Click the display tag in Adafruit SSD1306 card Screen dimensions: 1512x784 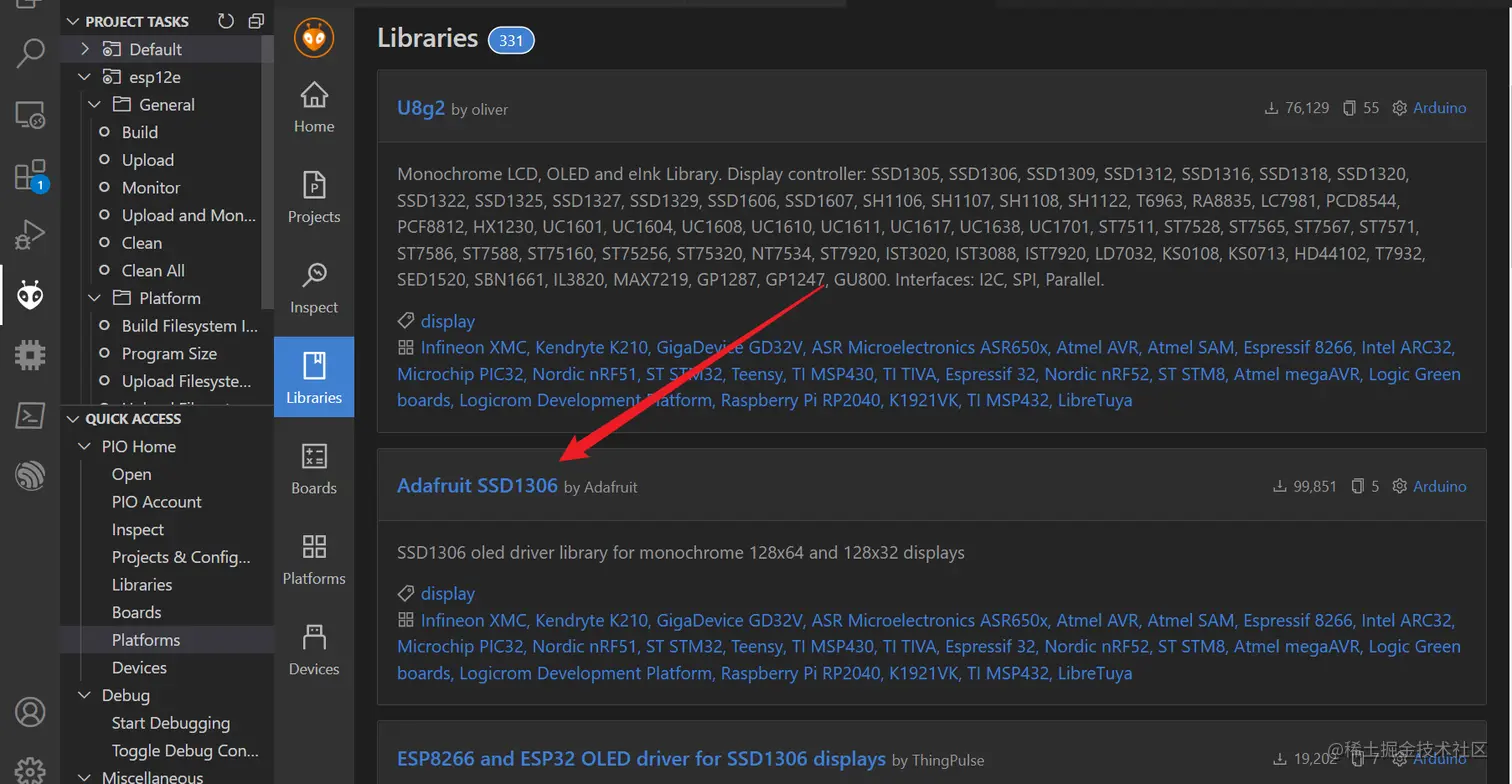pyautogui.click(x=447, y=593)
